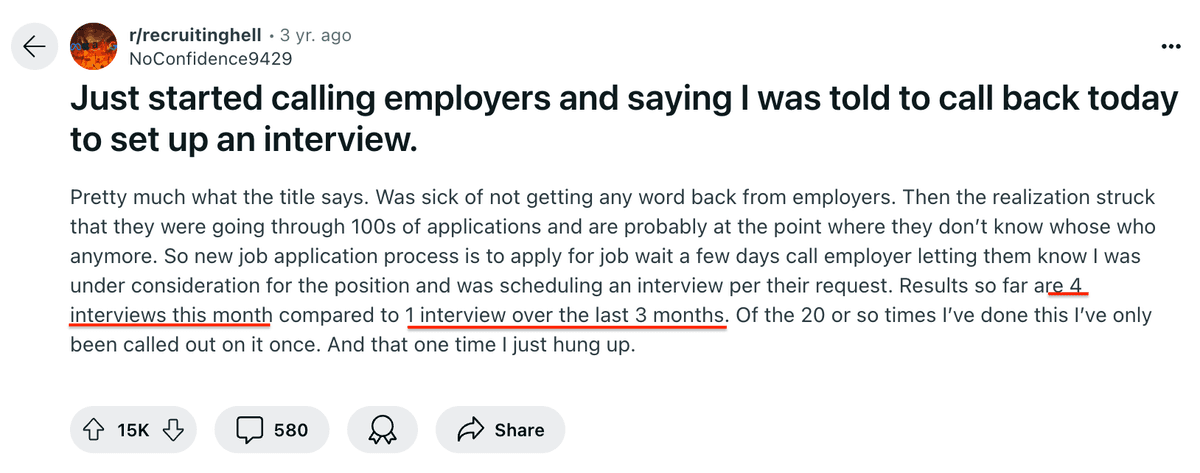Viewport: 1200px width, 473px height.
Task: Open the 580 comments count
Action: tap(290, 430)
